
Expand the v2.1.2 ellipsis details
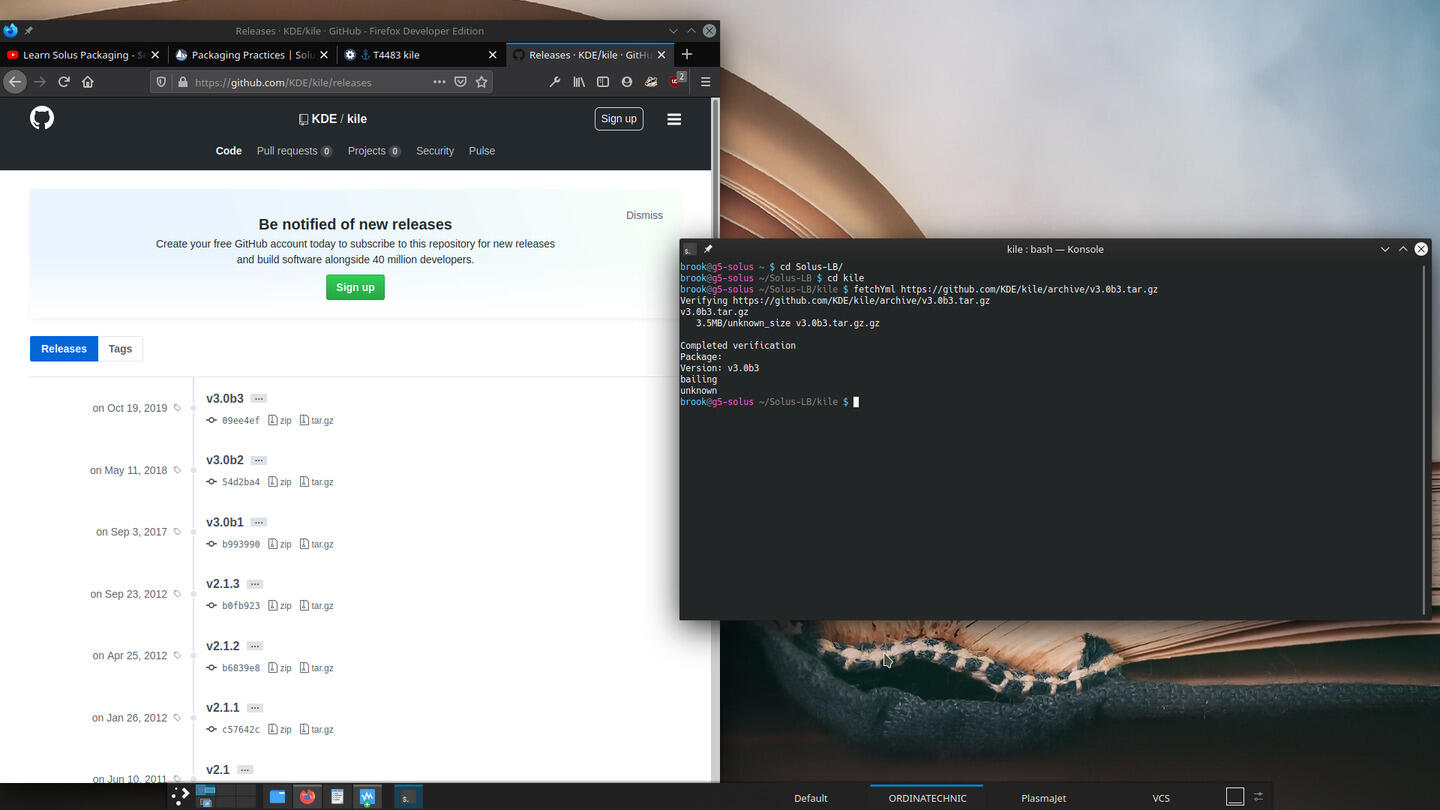tap(255, 646)
